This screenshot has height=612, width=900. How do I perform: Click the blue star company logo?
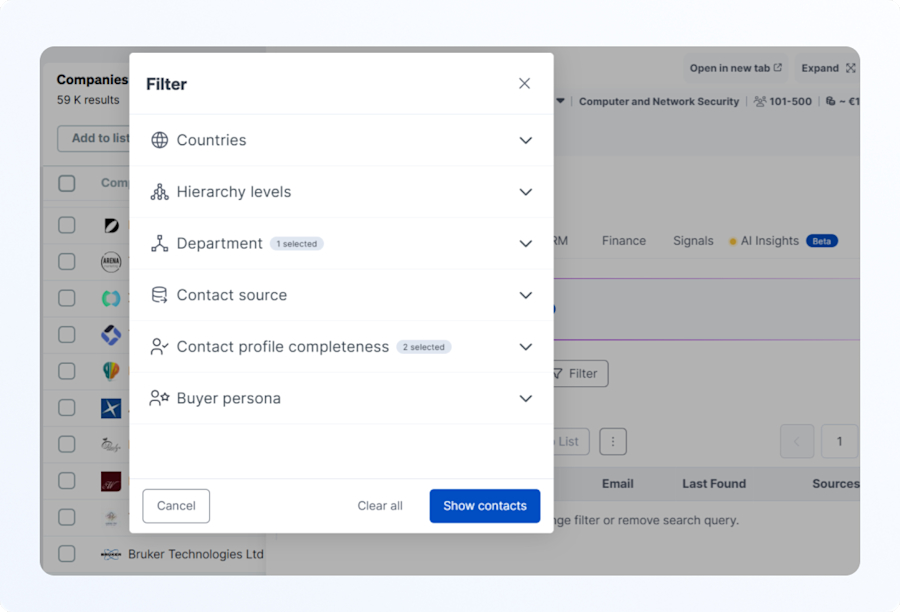pos(111,408)
